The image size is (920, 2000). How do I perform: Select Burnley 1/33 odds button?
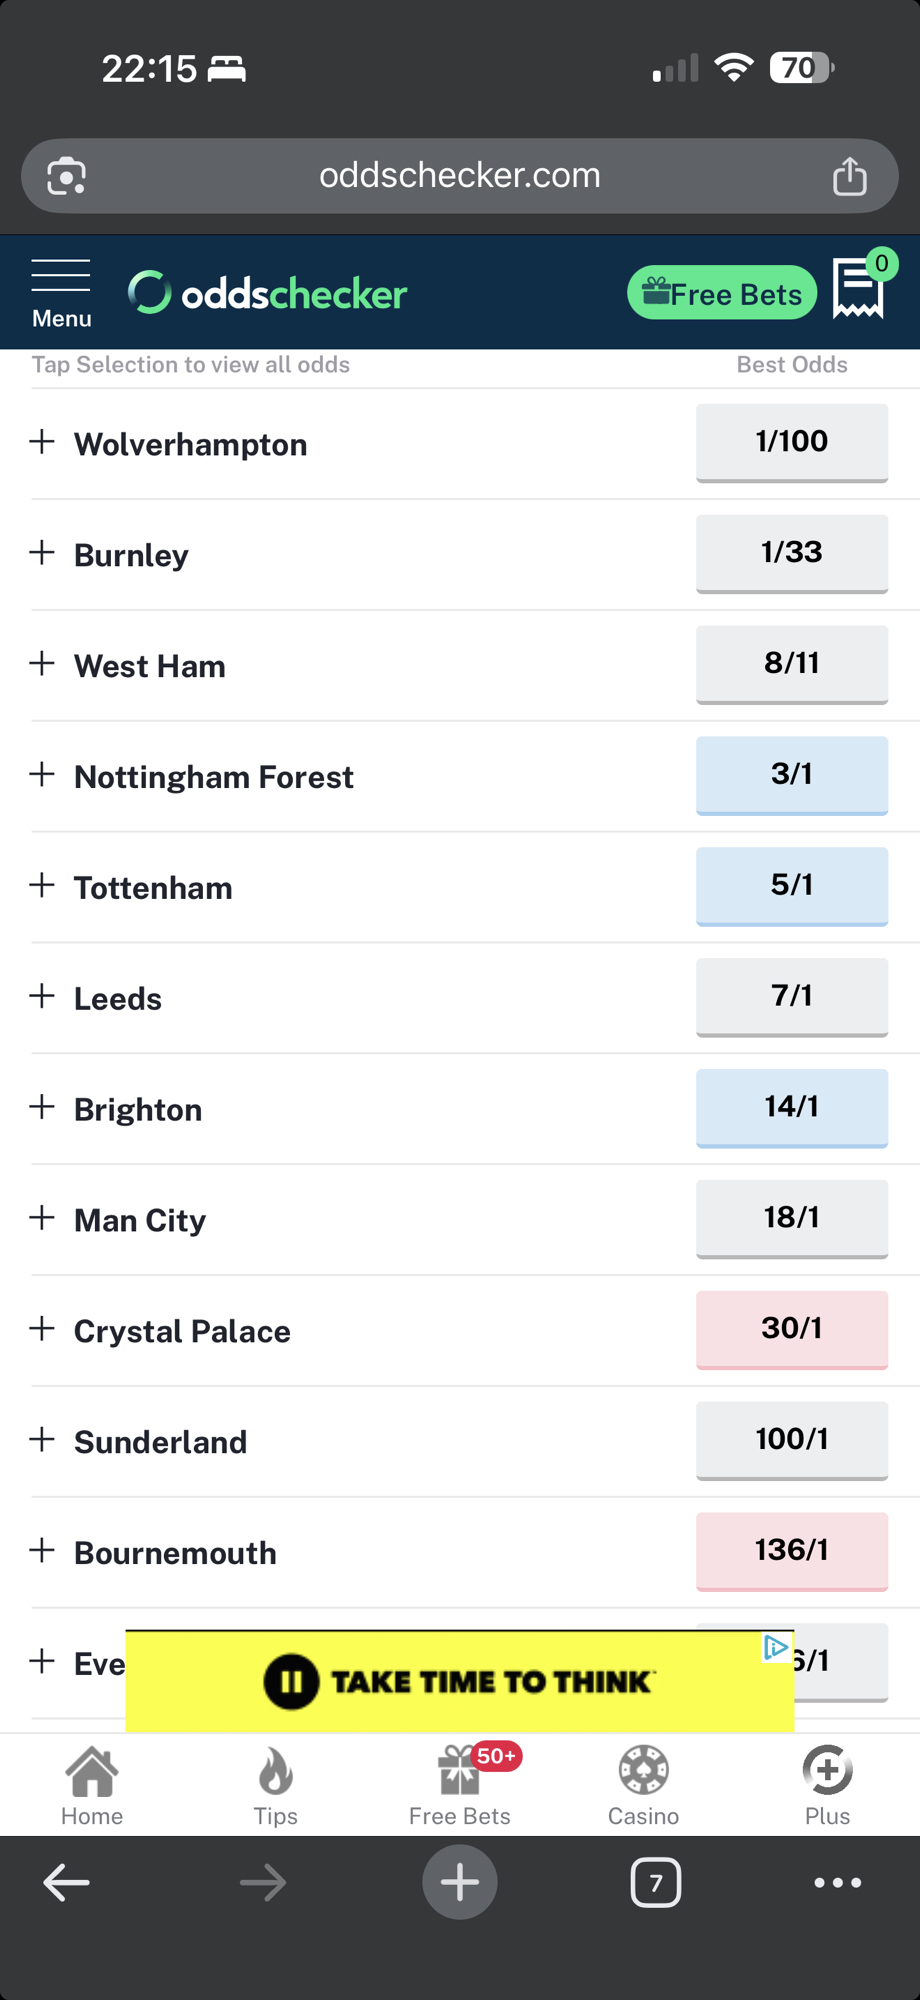click(x=791, y=553)
